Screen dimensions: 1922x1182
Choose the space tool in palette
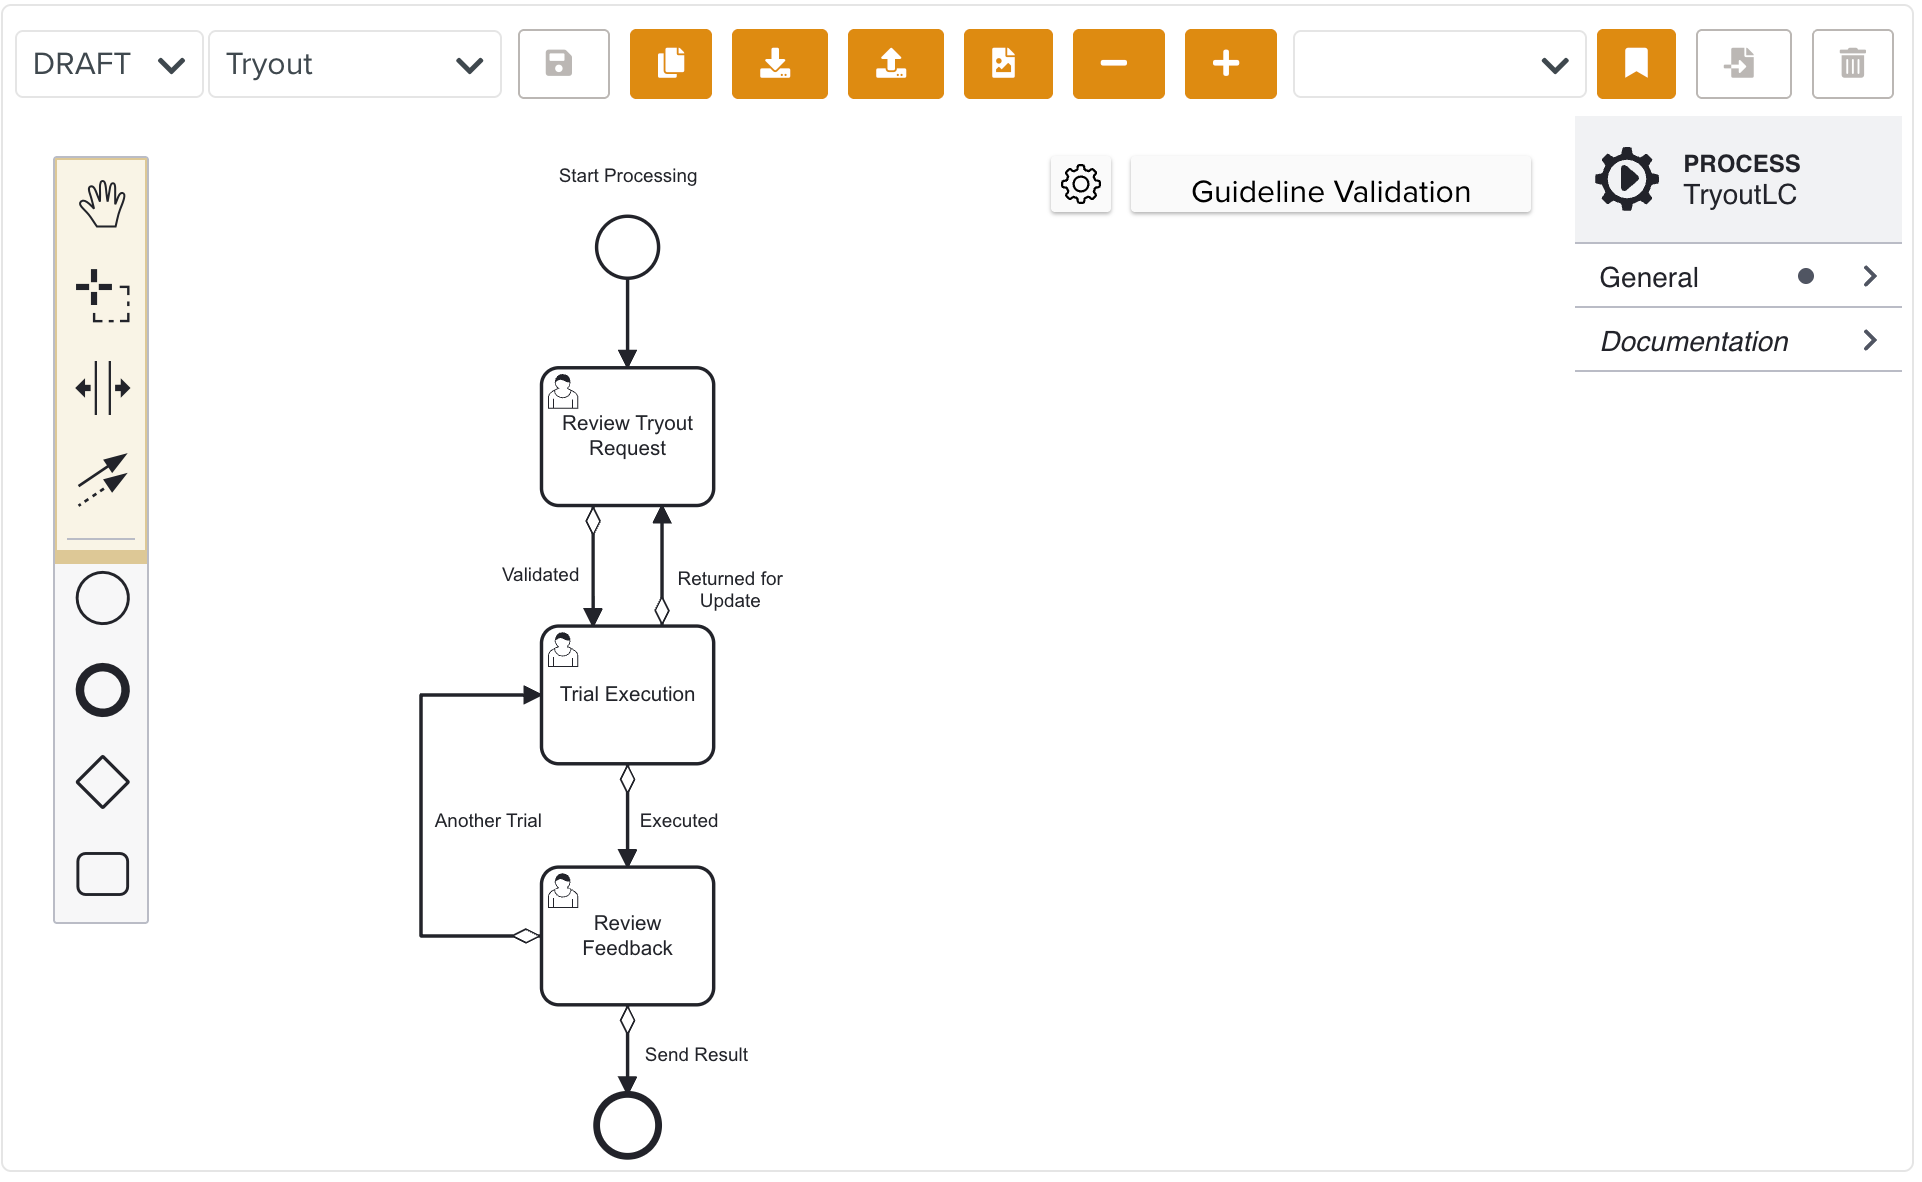click(102, 388)
